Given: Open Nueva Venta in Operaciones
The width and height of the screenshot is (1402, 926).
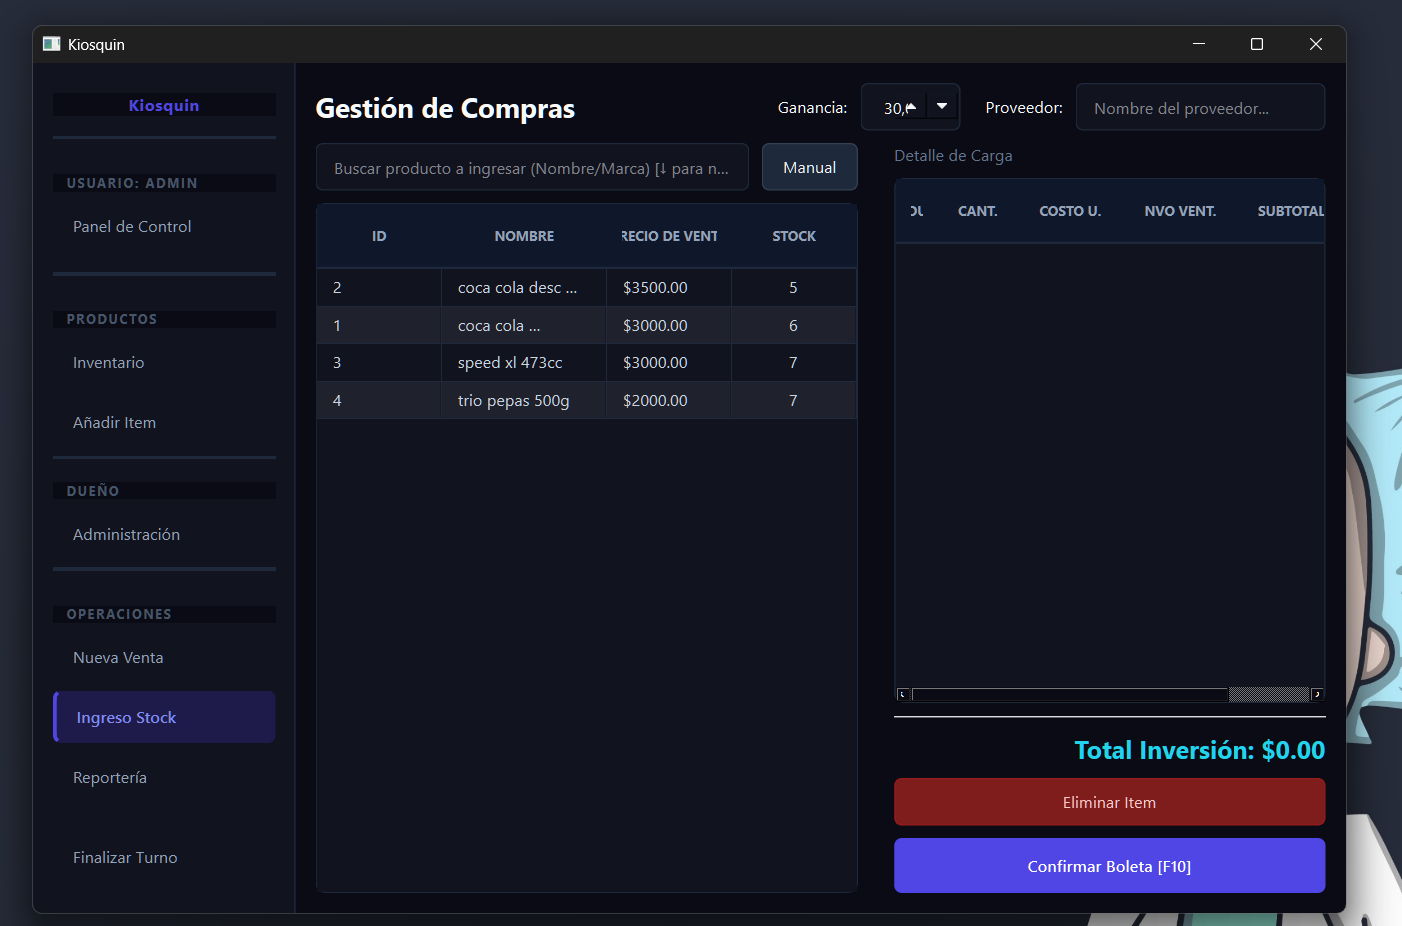Looking at the screenshot, I should [117, 657].
